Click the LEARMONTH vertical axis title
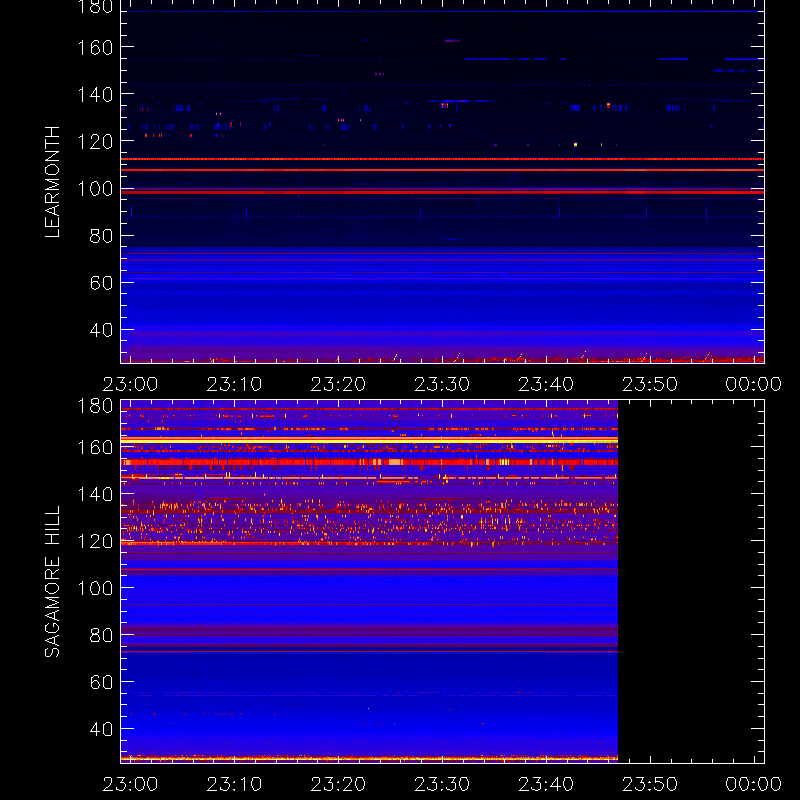The width and height of the screenshot is (800, 800). pyautogui.click(x=53, y=182)
